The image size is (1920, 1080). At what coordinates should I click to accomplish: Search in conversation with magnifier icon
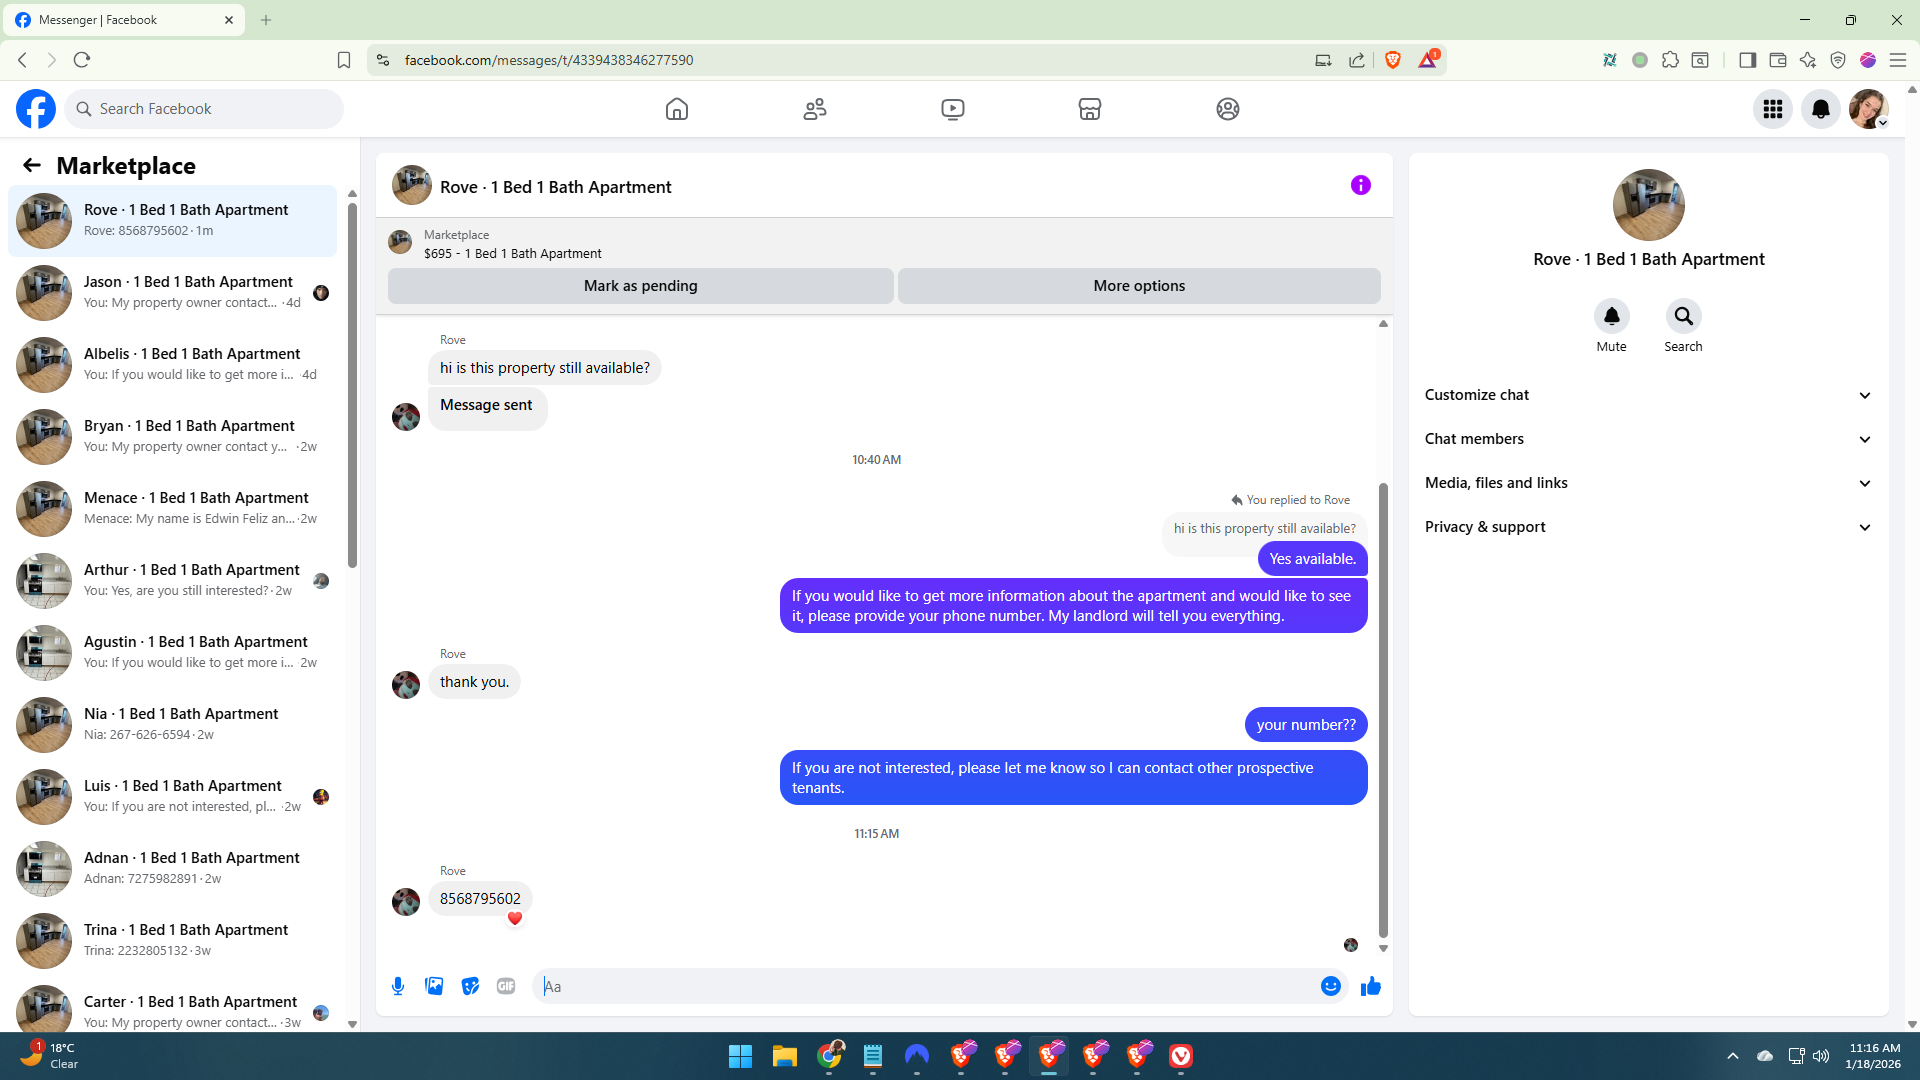[1683, 317]
